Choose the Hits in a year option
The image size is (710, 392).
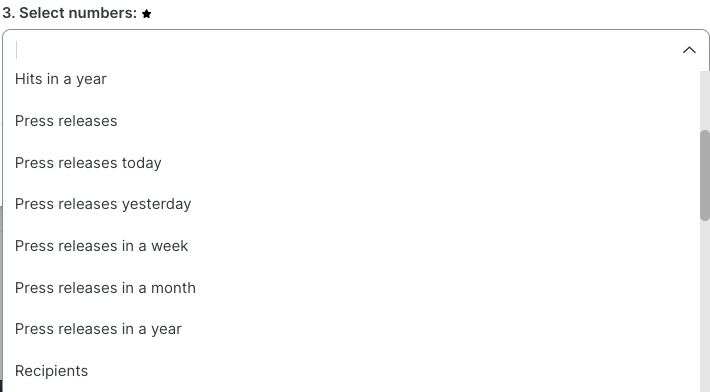(351, 79)
